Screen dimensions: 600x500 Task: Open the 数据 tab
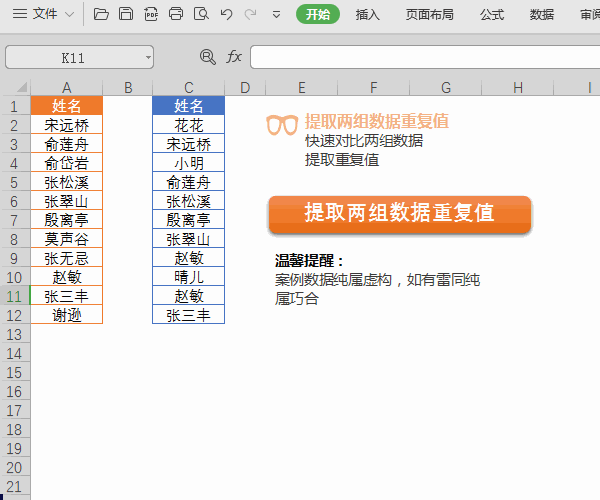(x=541, y=15)
